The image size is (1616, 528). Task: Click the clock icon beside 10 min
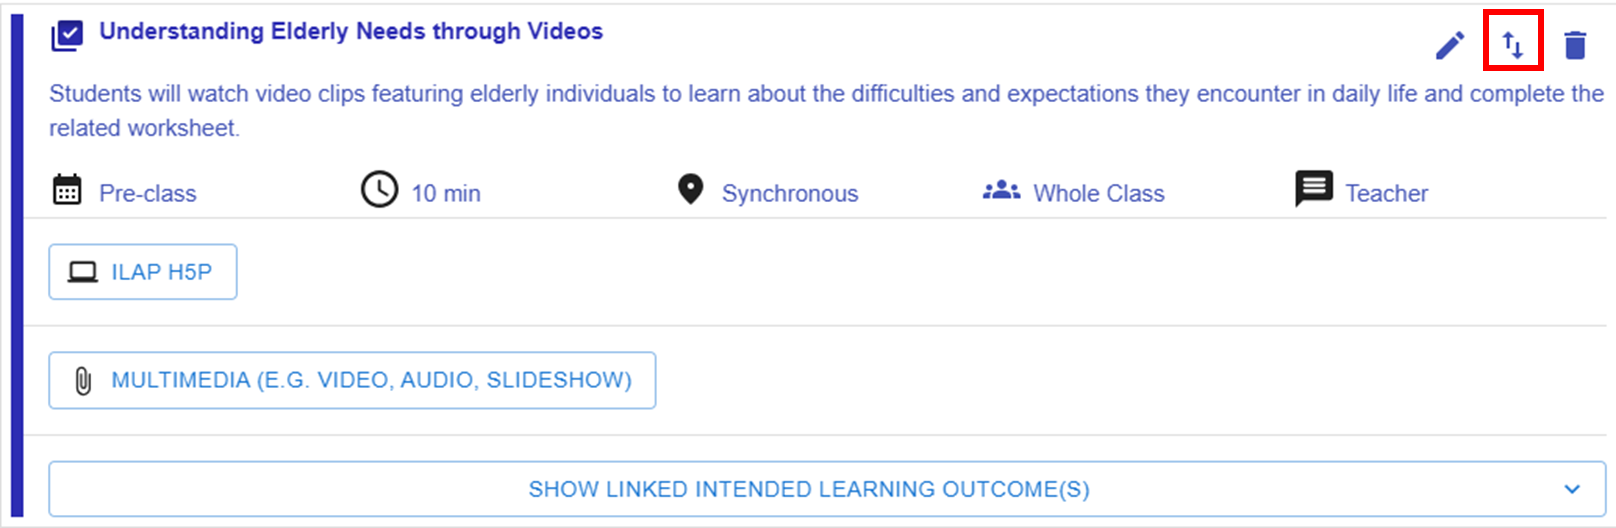[x=379, y=189]
